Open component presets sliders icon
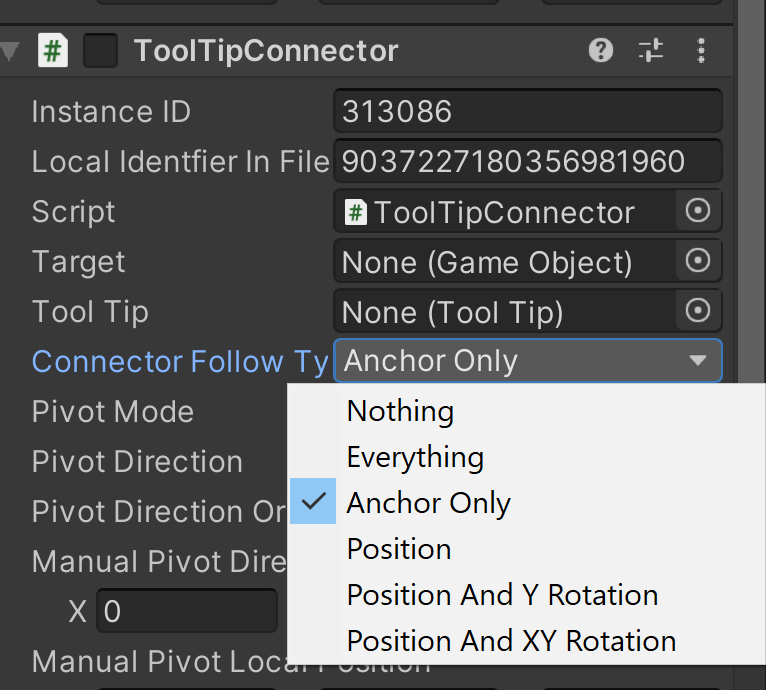 pyautogui.click(x=651, y=50)
